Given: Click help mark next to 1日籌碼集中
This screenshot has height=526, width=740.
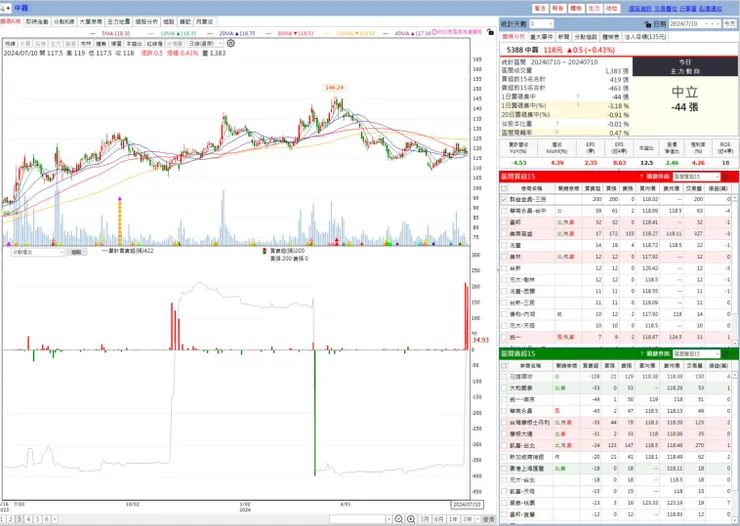Looking at the screenshot, I should tap(578, 96).
